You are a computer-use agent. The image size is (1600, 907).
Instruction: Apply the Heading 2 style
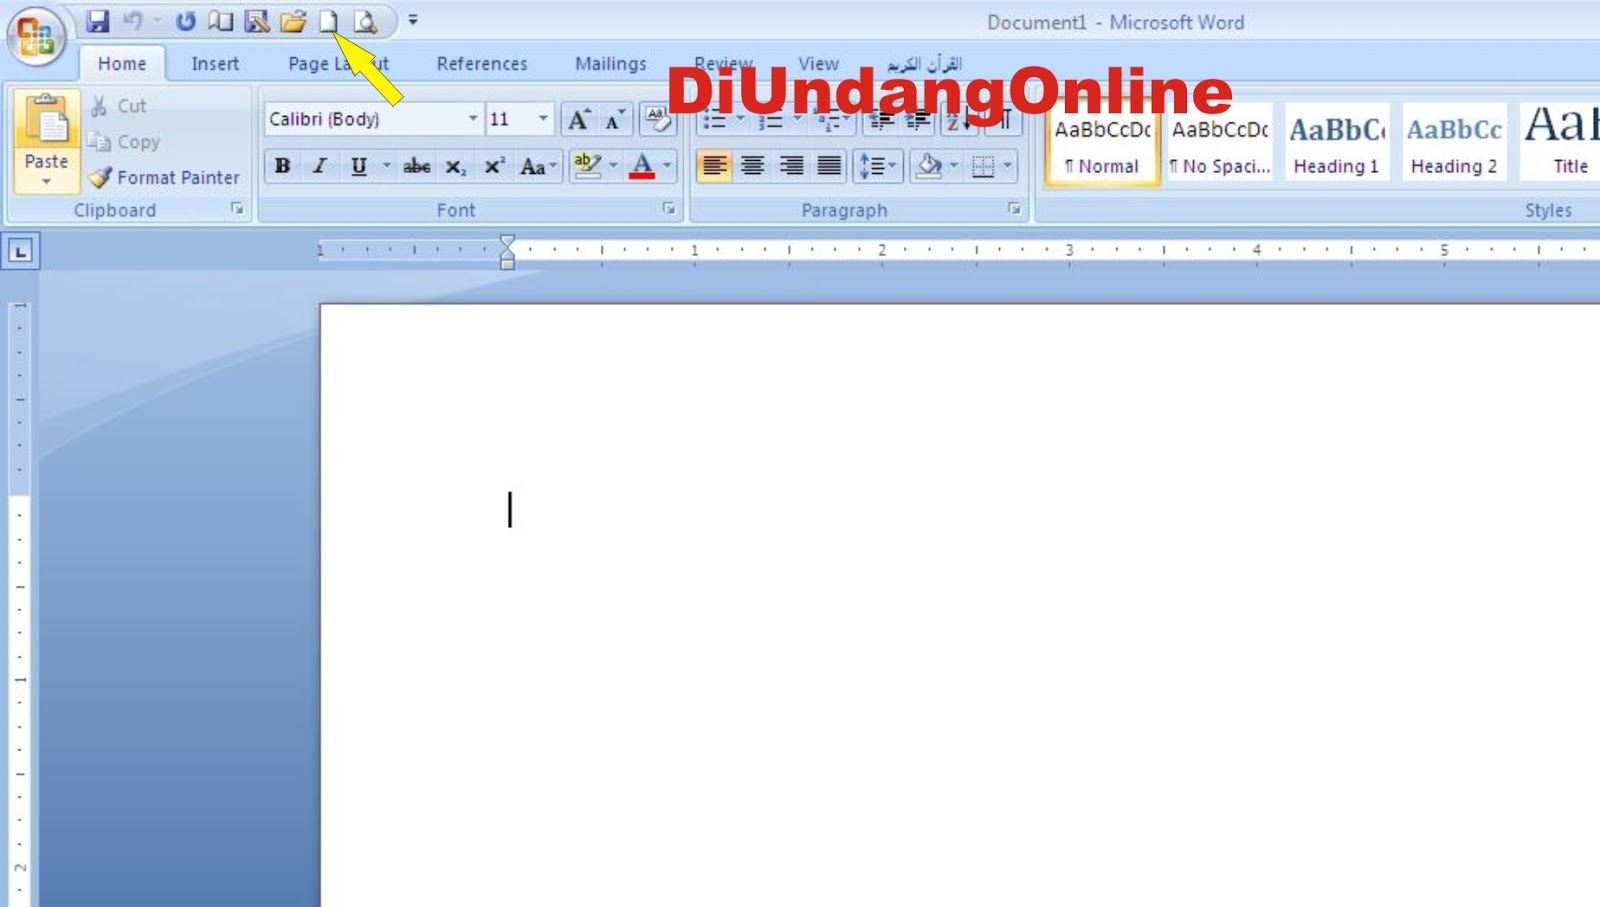tap(1454, 144)
